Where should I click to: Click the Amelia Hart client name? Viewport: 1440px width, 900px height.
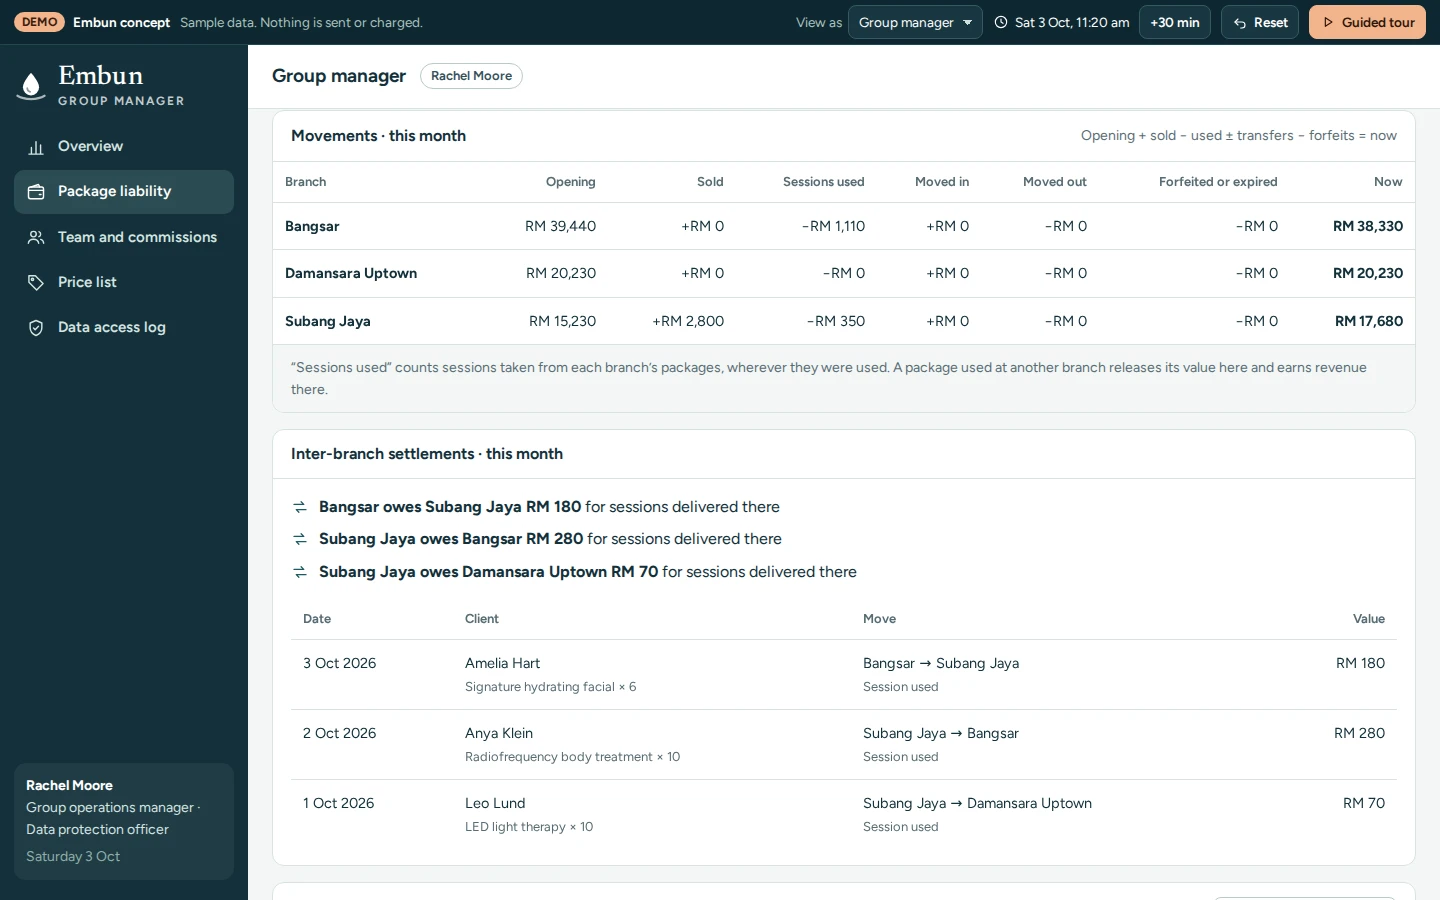[502, 663]
